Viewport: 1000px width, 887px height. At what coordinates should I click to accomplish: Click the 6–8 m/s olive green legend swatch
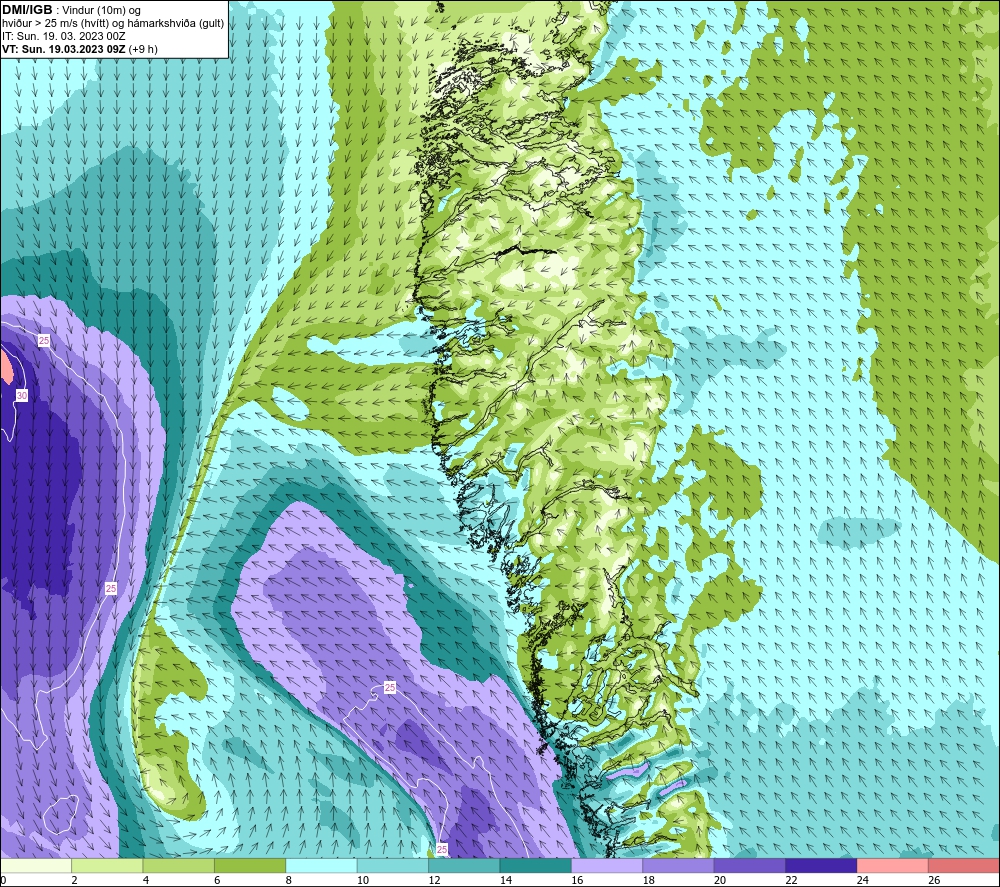(250, 865)
